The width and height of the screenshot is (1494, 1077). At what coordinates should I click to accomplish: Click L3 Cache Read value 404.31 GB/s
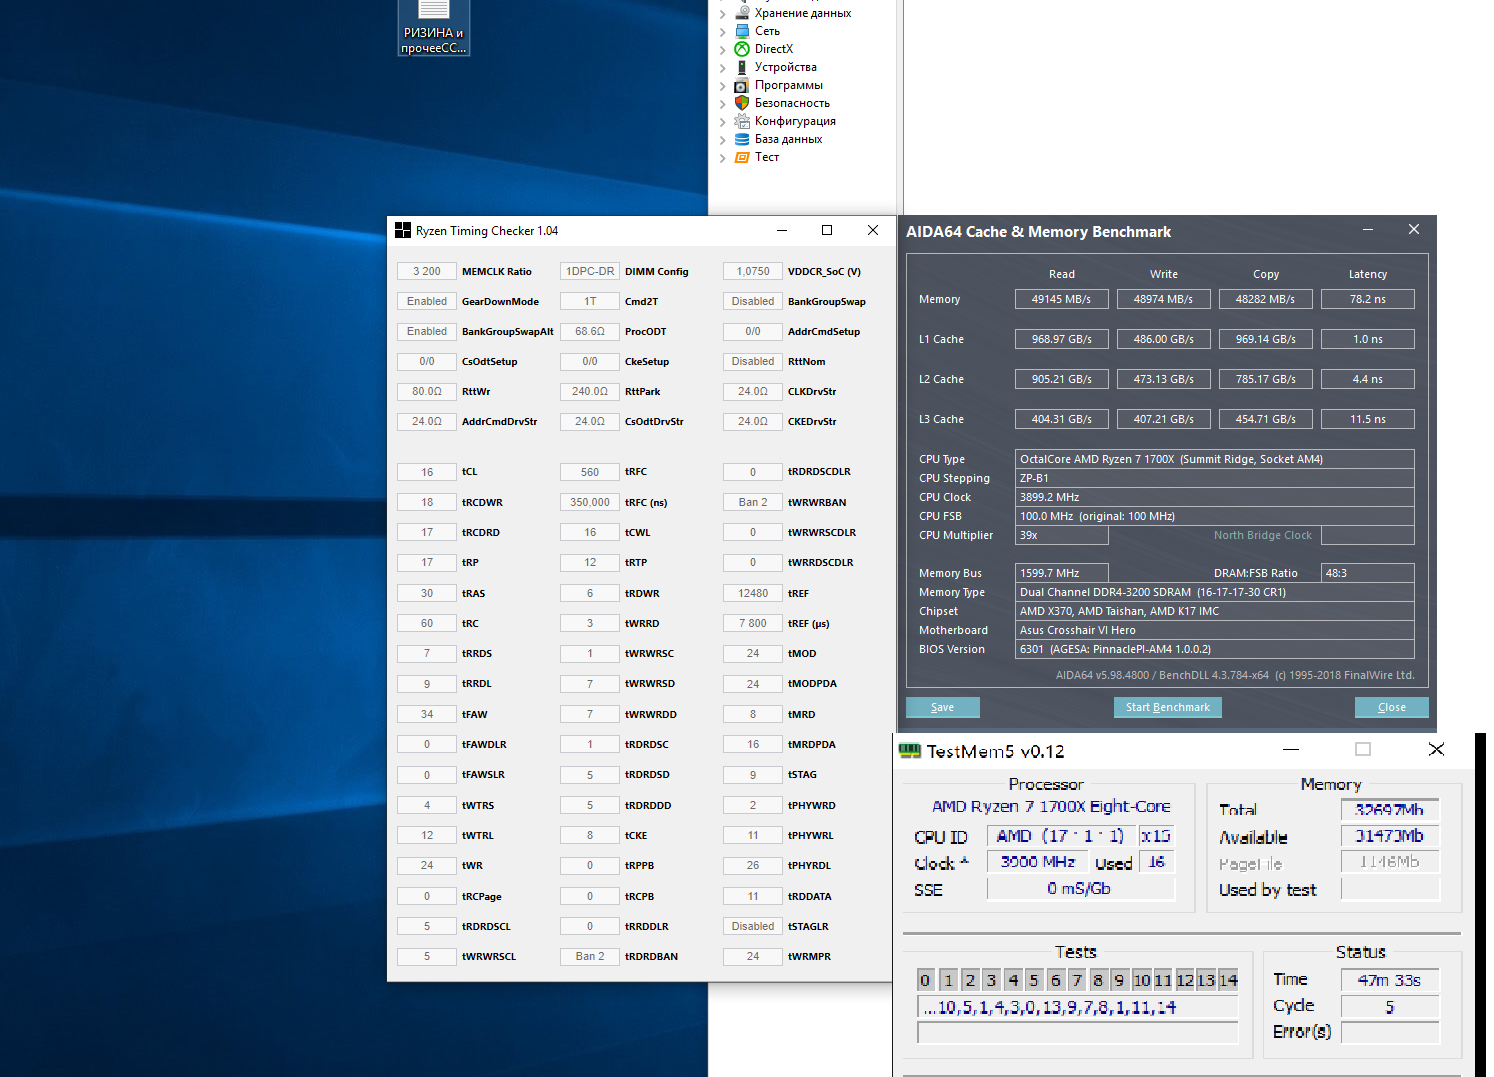click(x=1062, y=419)
